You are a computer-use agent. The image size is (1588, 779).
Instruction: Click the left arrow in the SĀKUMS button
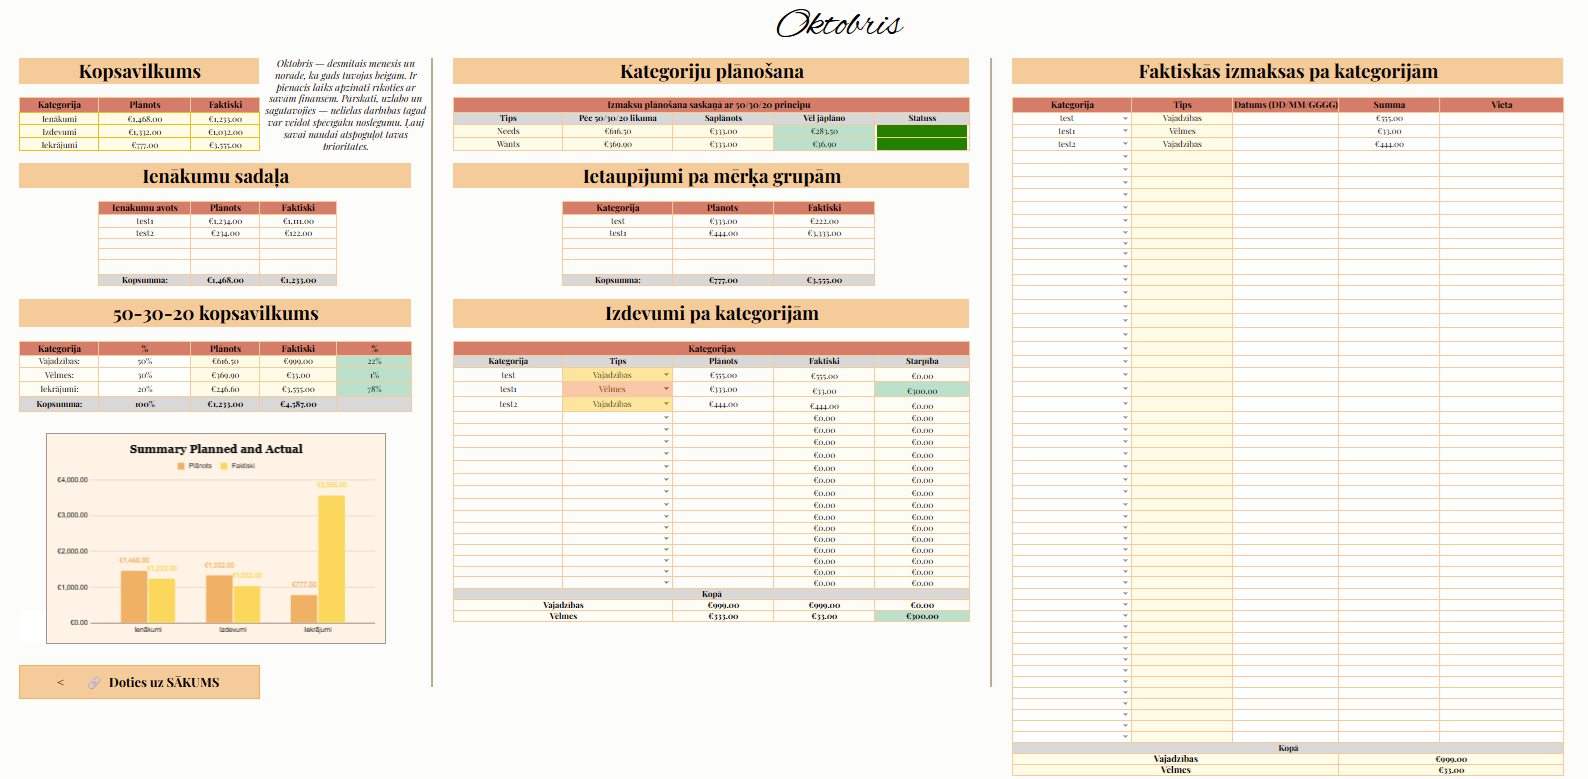coord(60,683)
